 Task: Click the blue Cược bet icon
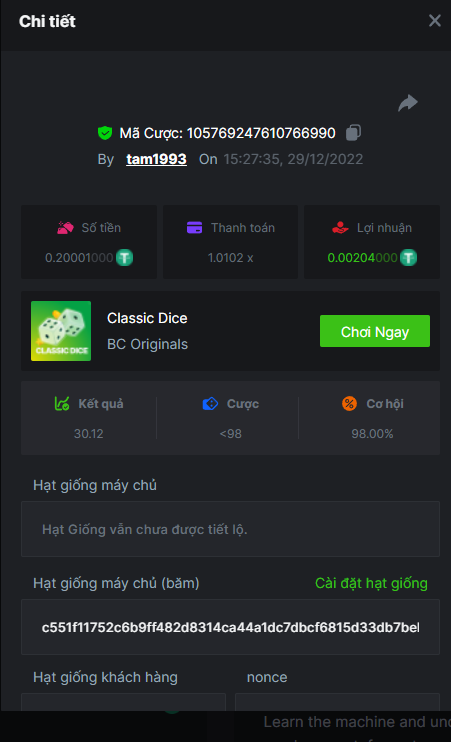[x=210, y=404]
